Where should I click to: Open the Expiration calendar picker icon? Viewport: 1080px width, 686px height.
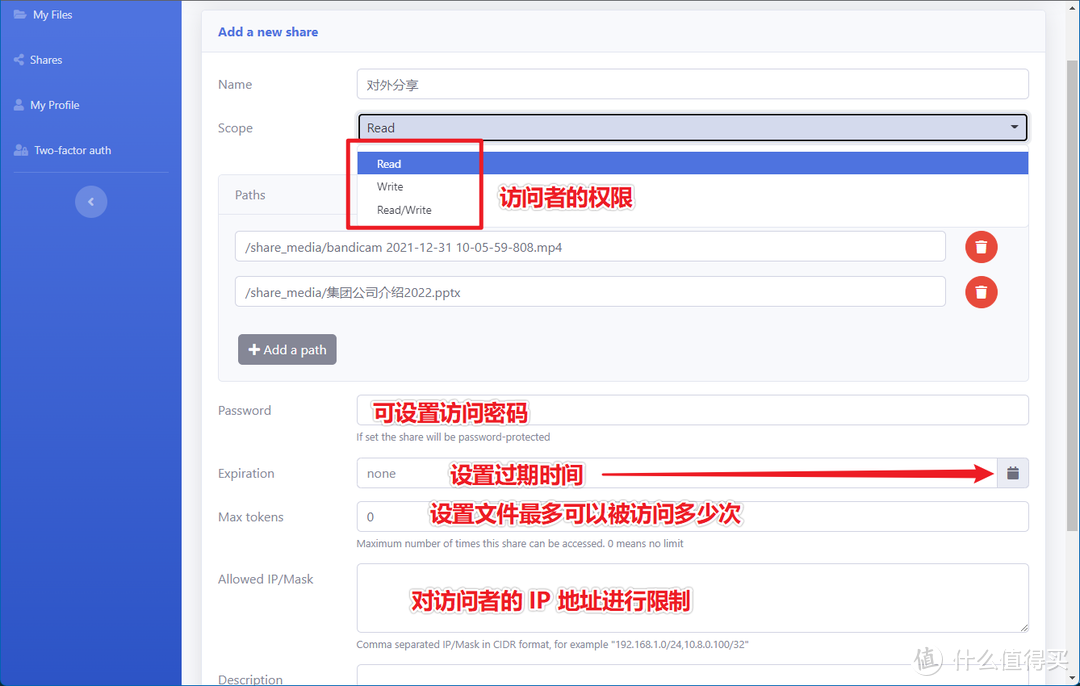pyautogui.click(x=1012, y=473)
